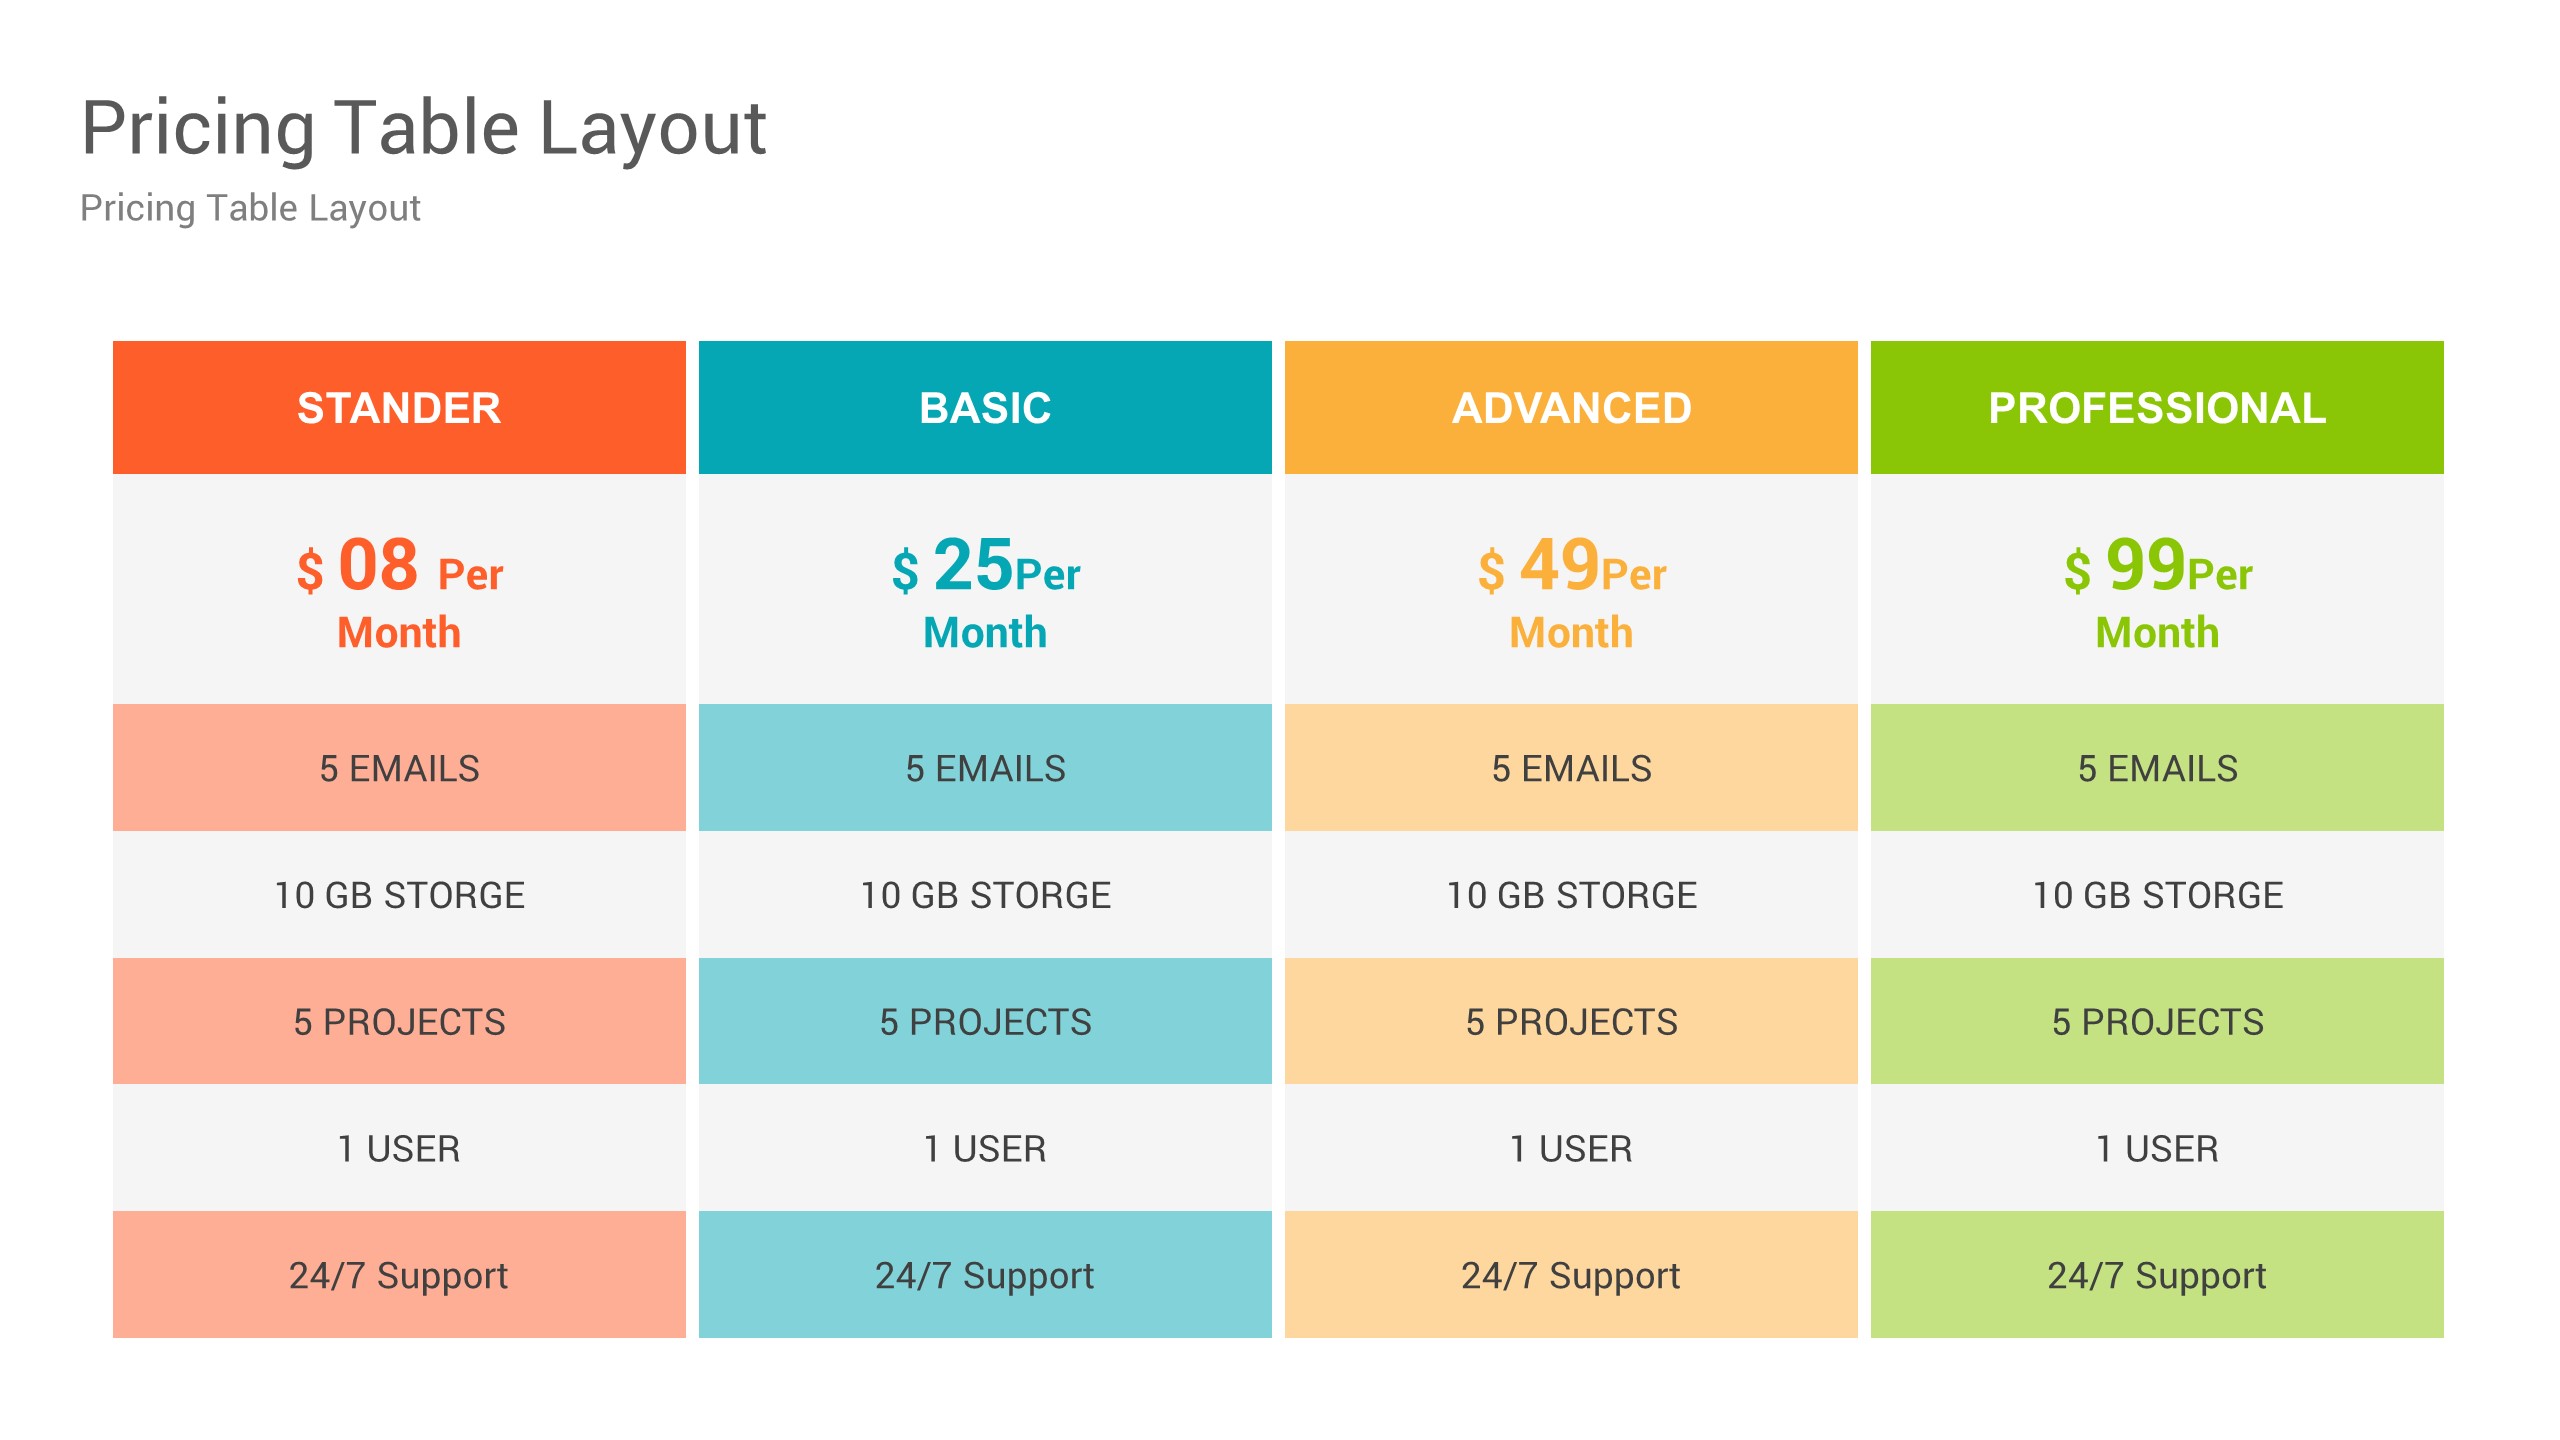Select 24/7 Support in the BASIC column
The image size is (2560, 1440).
click(985, 1275)
